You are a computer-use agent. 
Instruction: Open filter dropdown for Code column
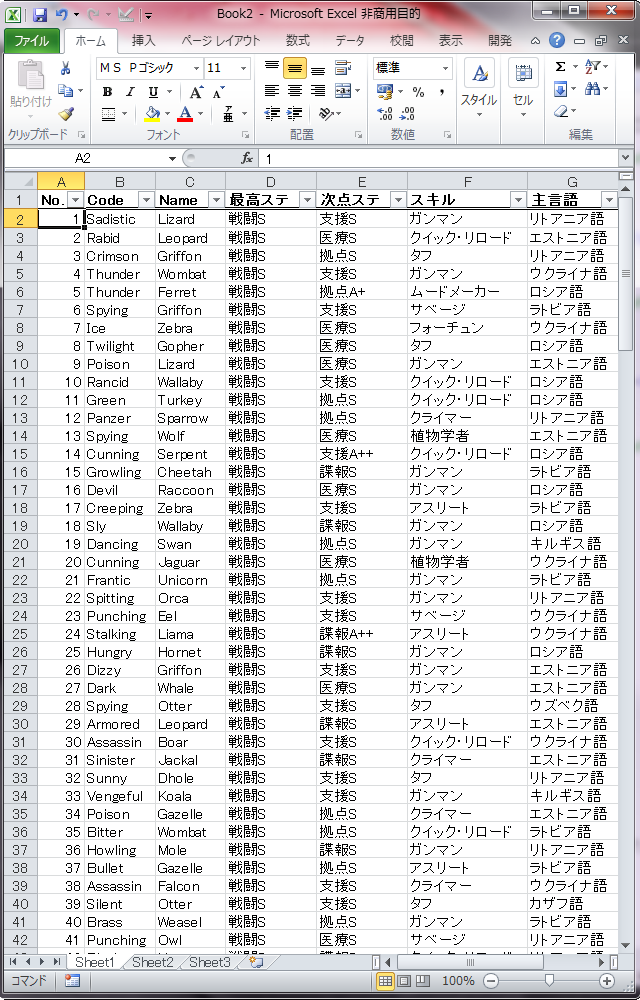(x=147, y=200)
